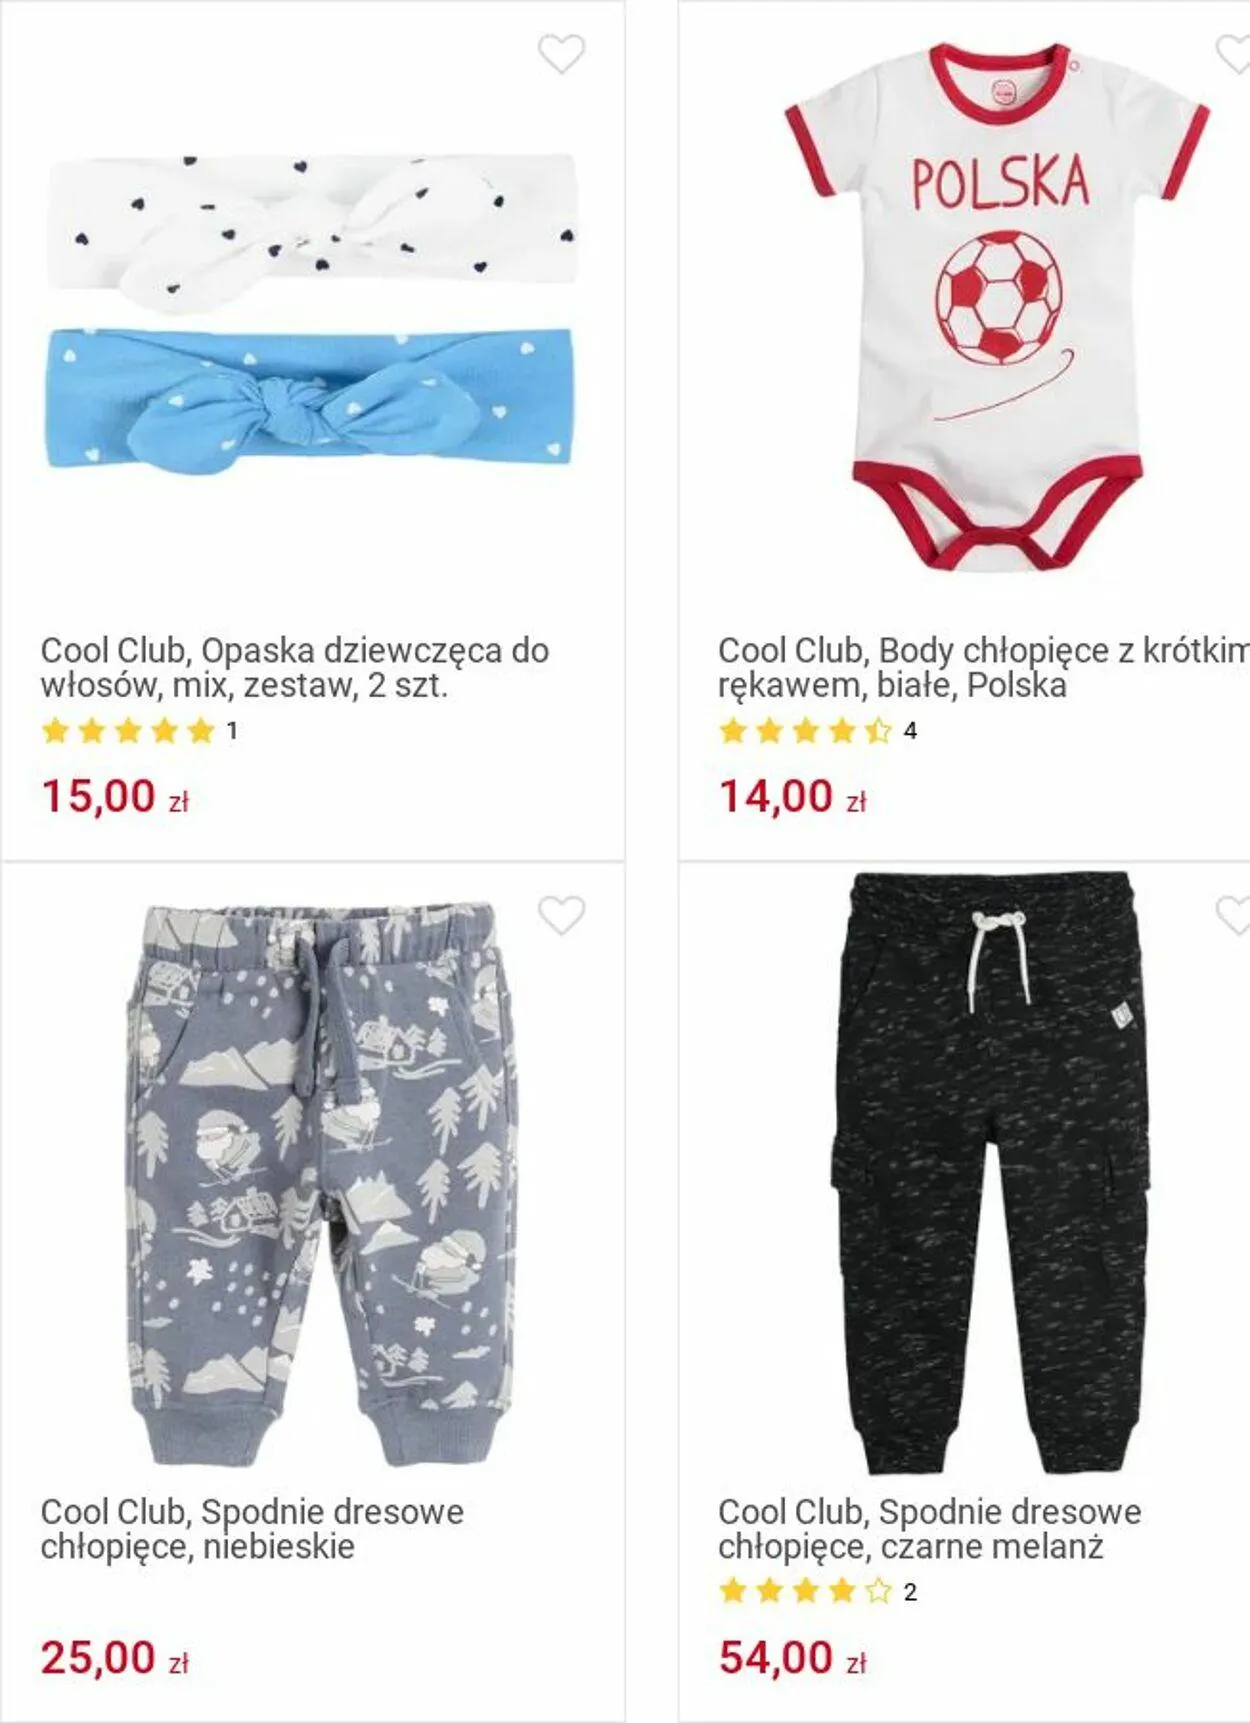The height and width of the screenshot is (1723, 1250).
Task: Add the hair headband set to favorites
Action: (561, 54)
